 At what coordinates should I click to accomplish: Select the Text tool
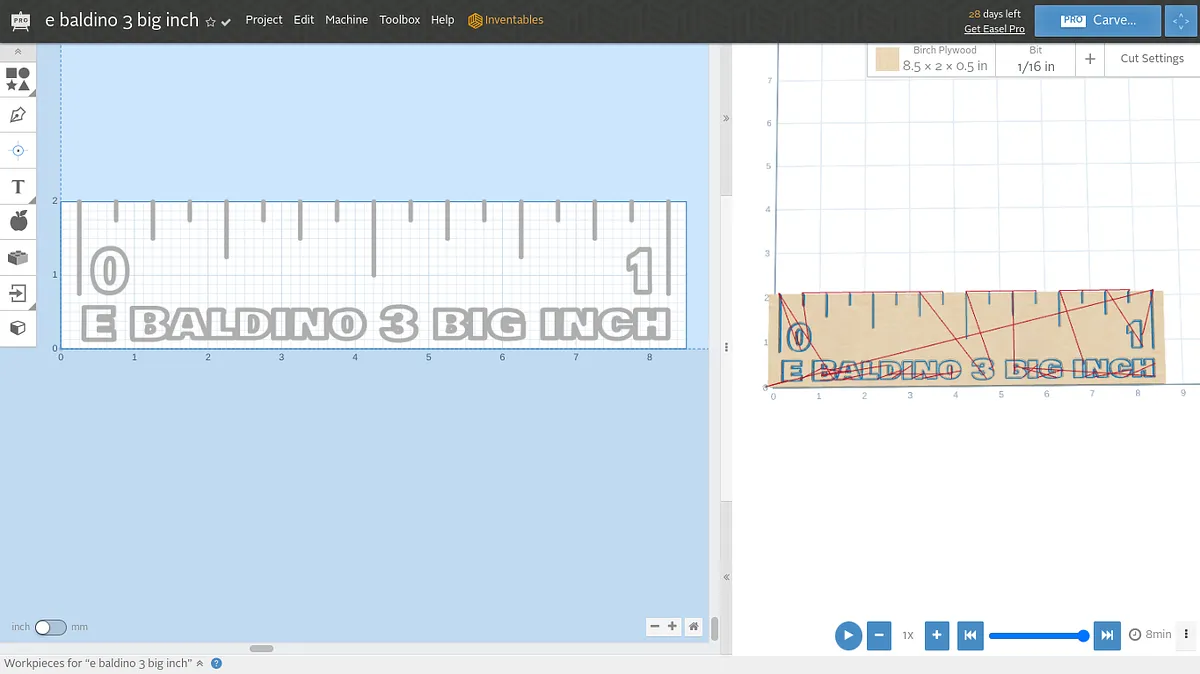pos(18,187)
